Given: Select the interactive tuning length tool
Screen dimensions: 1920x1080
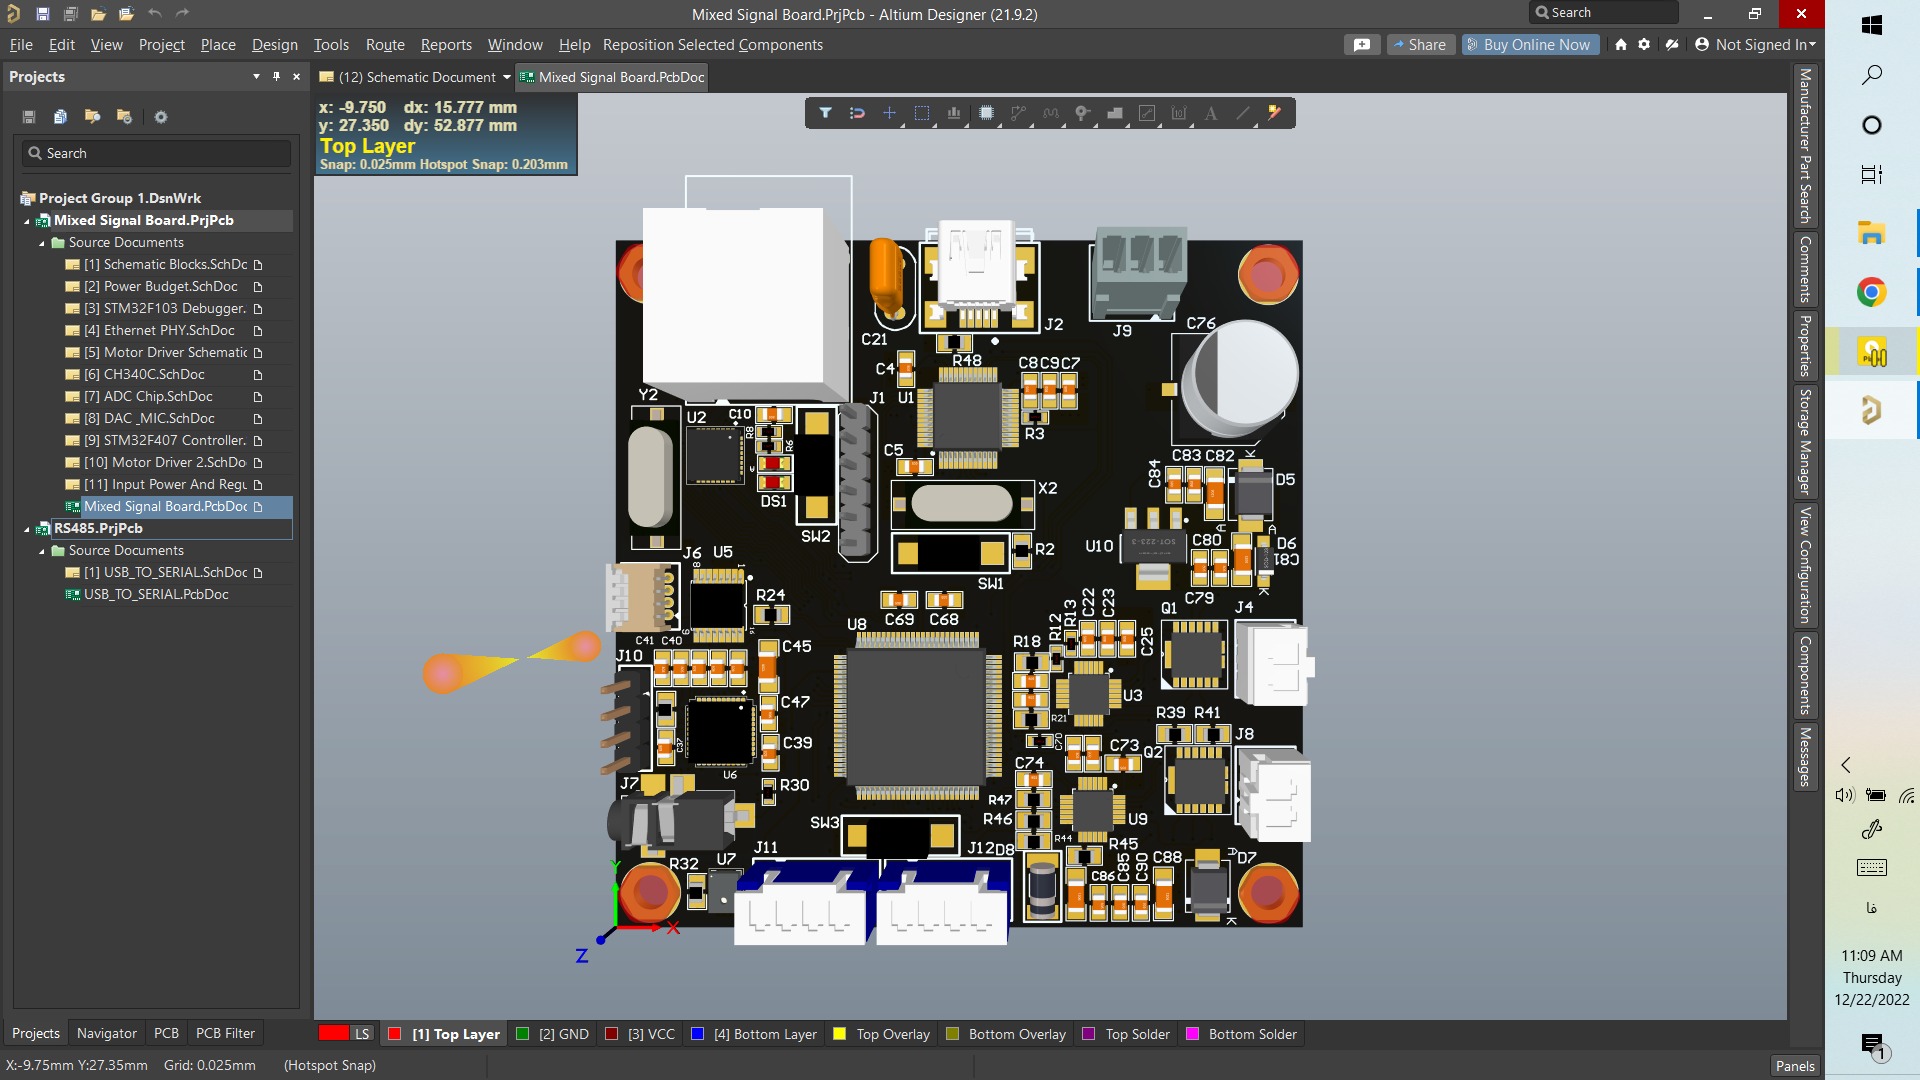Looking at the screenshot, I should [x=1050, y=113].
